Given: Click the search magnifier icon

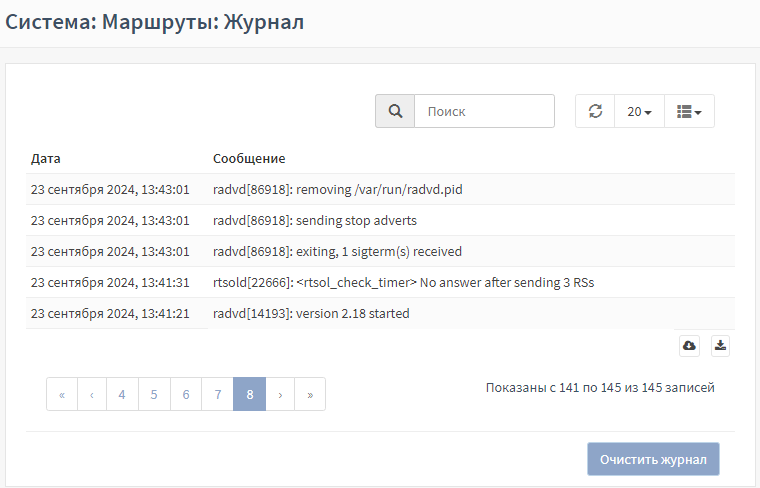Looking at the screenshot, I should click(x=395, y=111).
